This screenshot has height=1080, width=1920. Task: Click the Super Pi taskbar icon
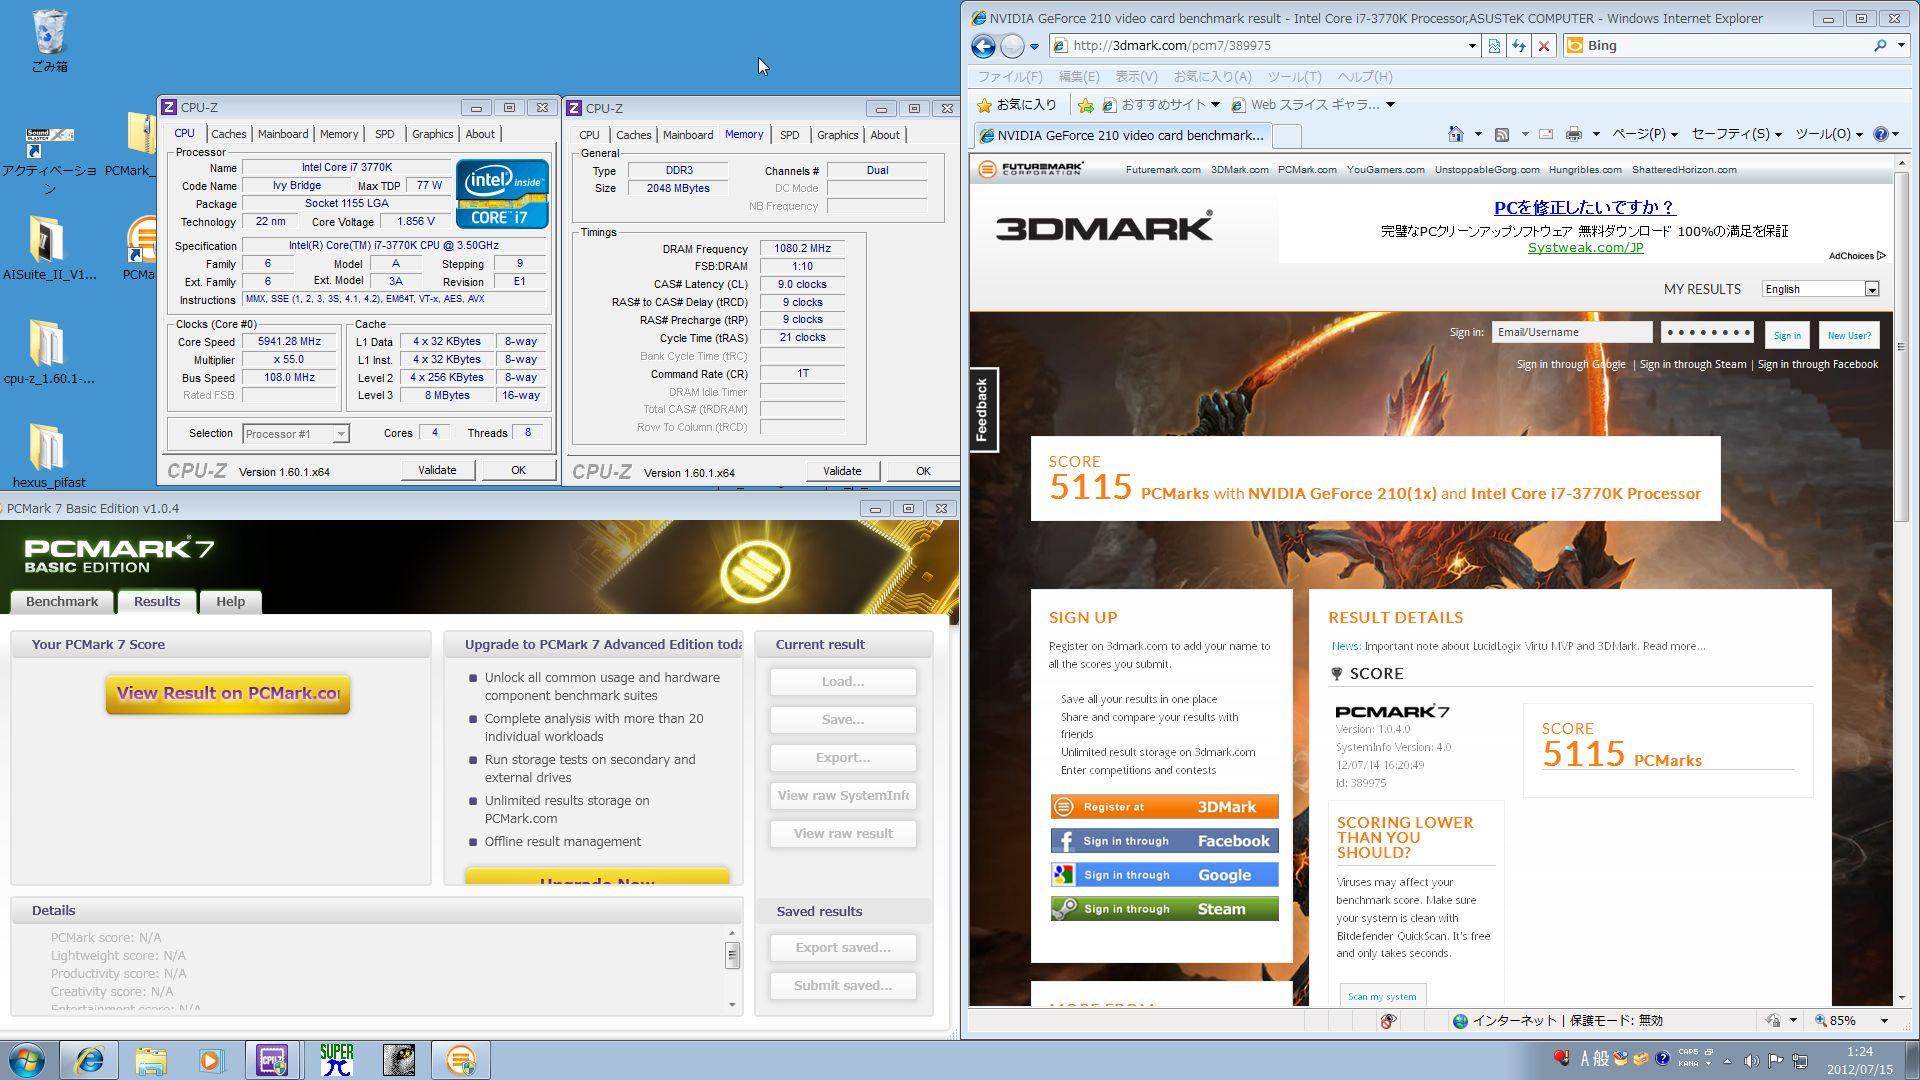(x=336, y=1060)
